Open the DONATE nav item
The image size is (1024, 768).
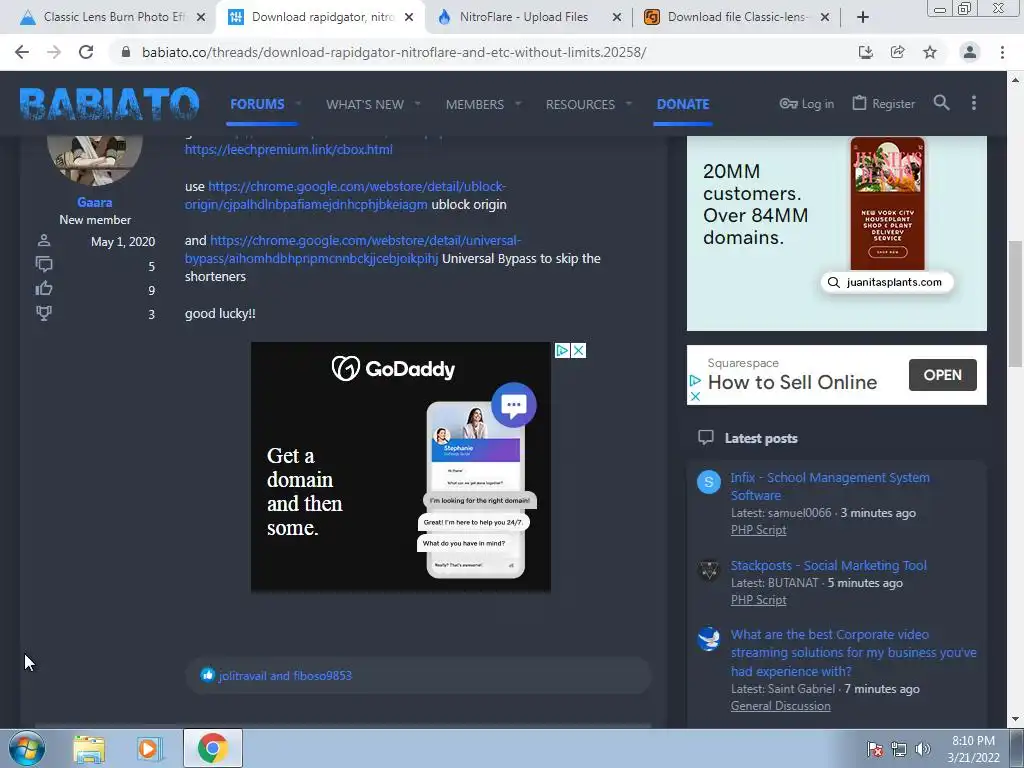[683, 104]
